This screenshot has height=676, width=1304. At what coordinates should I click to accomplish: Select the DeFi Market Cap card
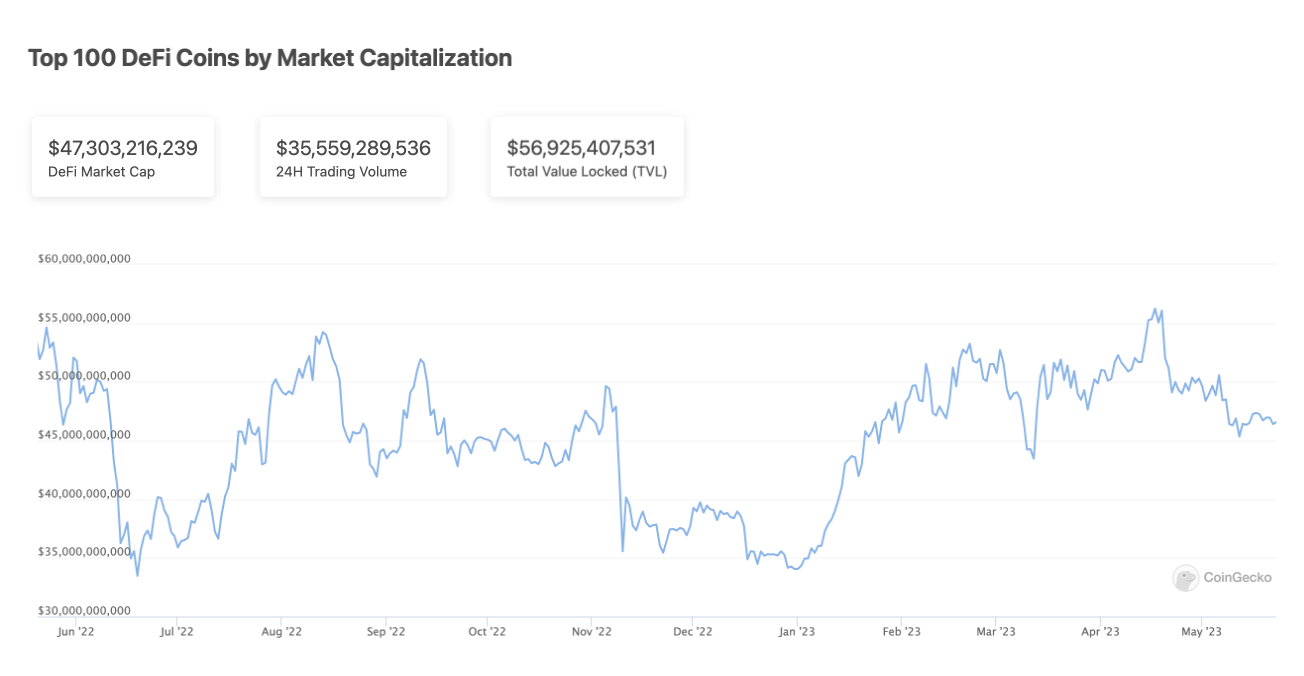(x=123, y=157)
